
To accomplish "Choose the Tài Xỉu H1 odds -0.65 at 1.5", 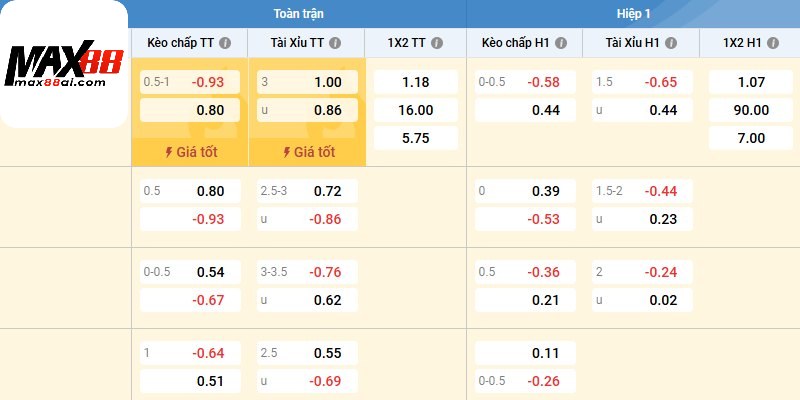I will click(x=642, y=82).
